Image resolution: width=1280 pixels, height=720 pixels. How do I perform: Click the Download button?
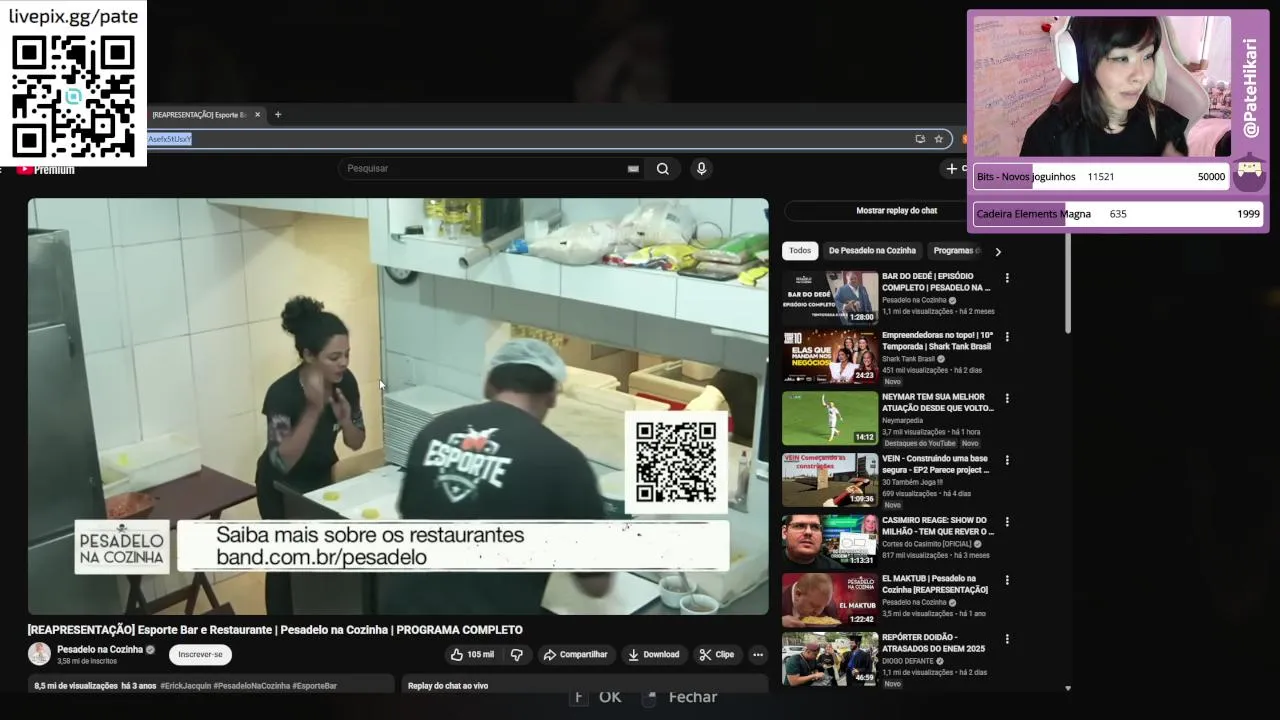[654, 655]
